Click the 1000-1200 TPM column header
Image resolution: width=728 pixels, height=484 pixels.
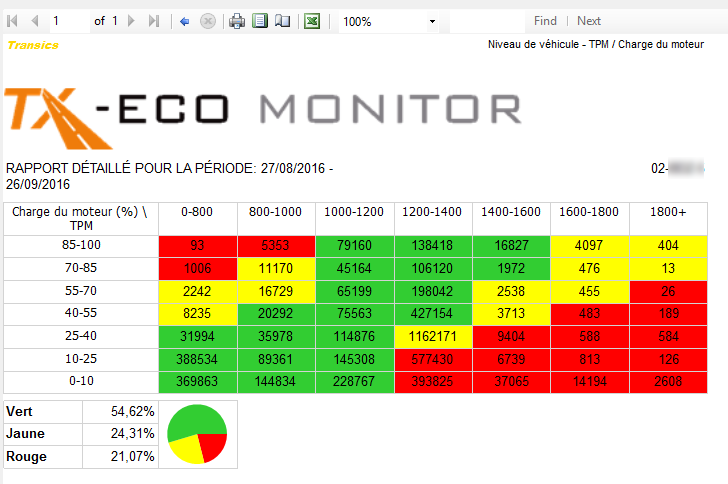tap(354, 212)
